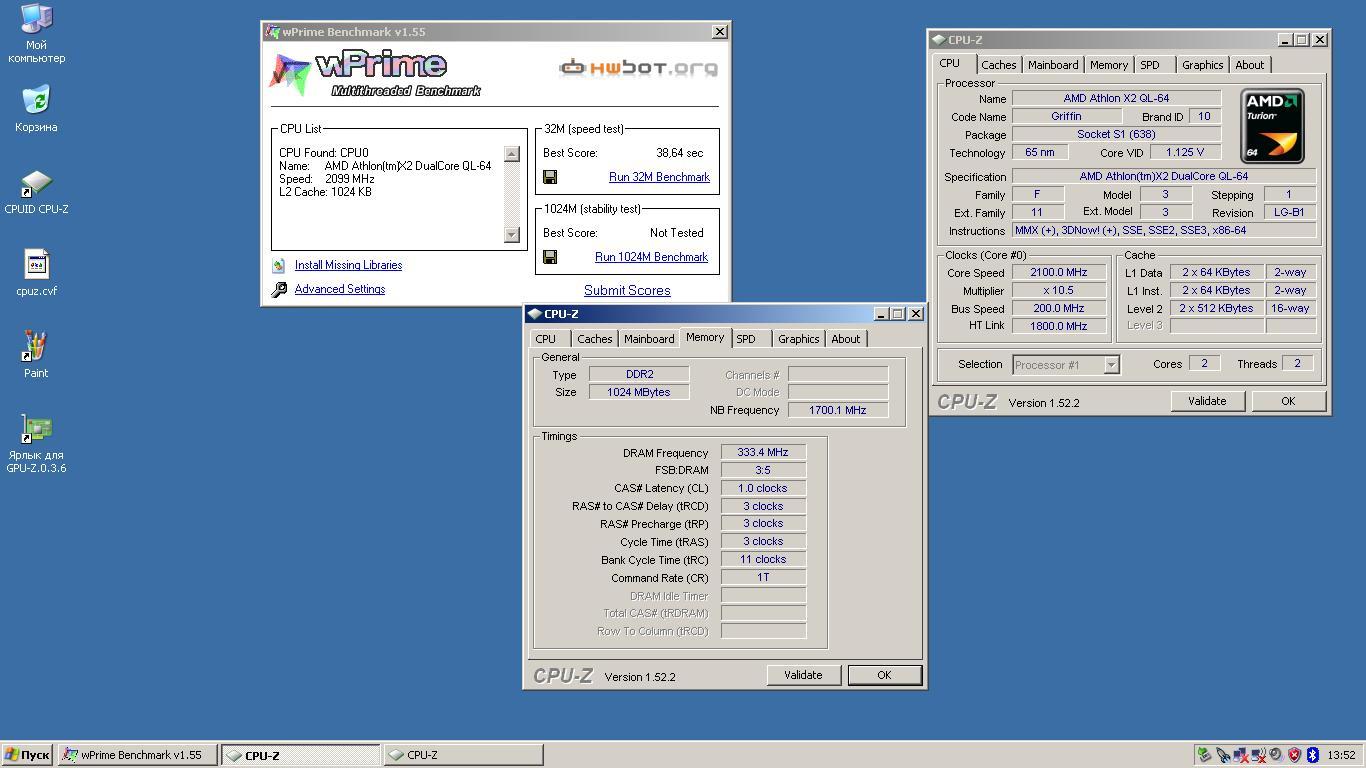
Task: Click the HT Link 1800.0 MHz field
Action: click(1059, 326)
